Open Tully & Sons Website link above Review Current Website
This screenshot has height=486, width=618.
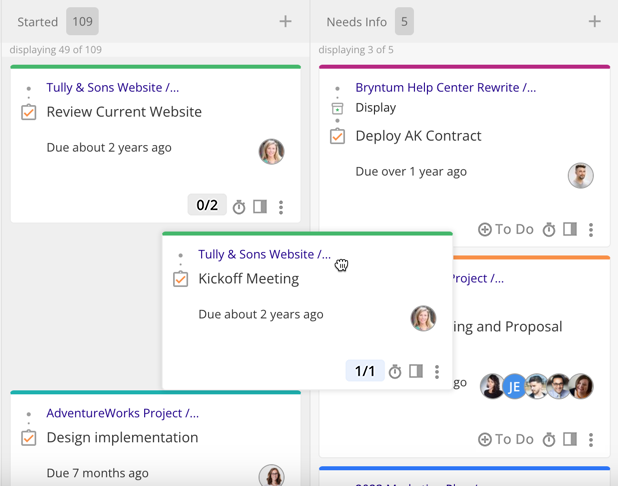[113, 88]
